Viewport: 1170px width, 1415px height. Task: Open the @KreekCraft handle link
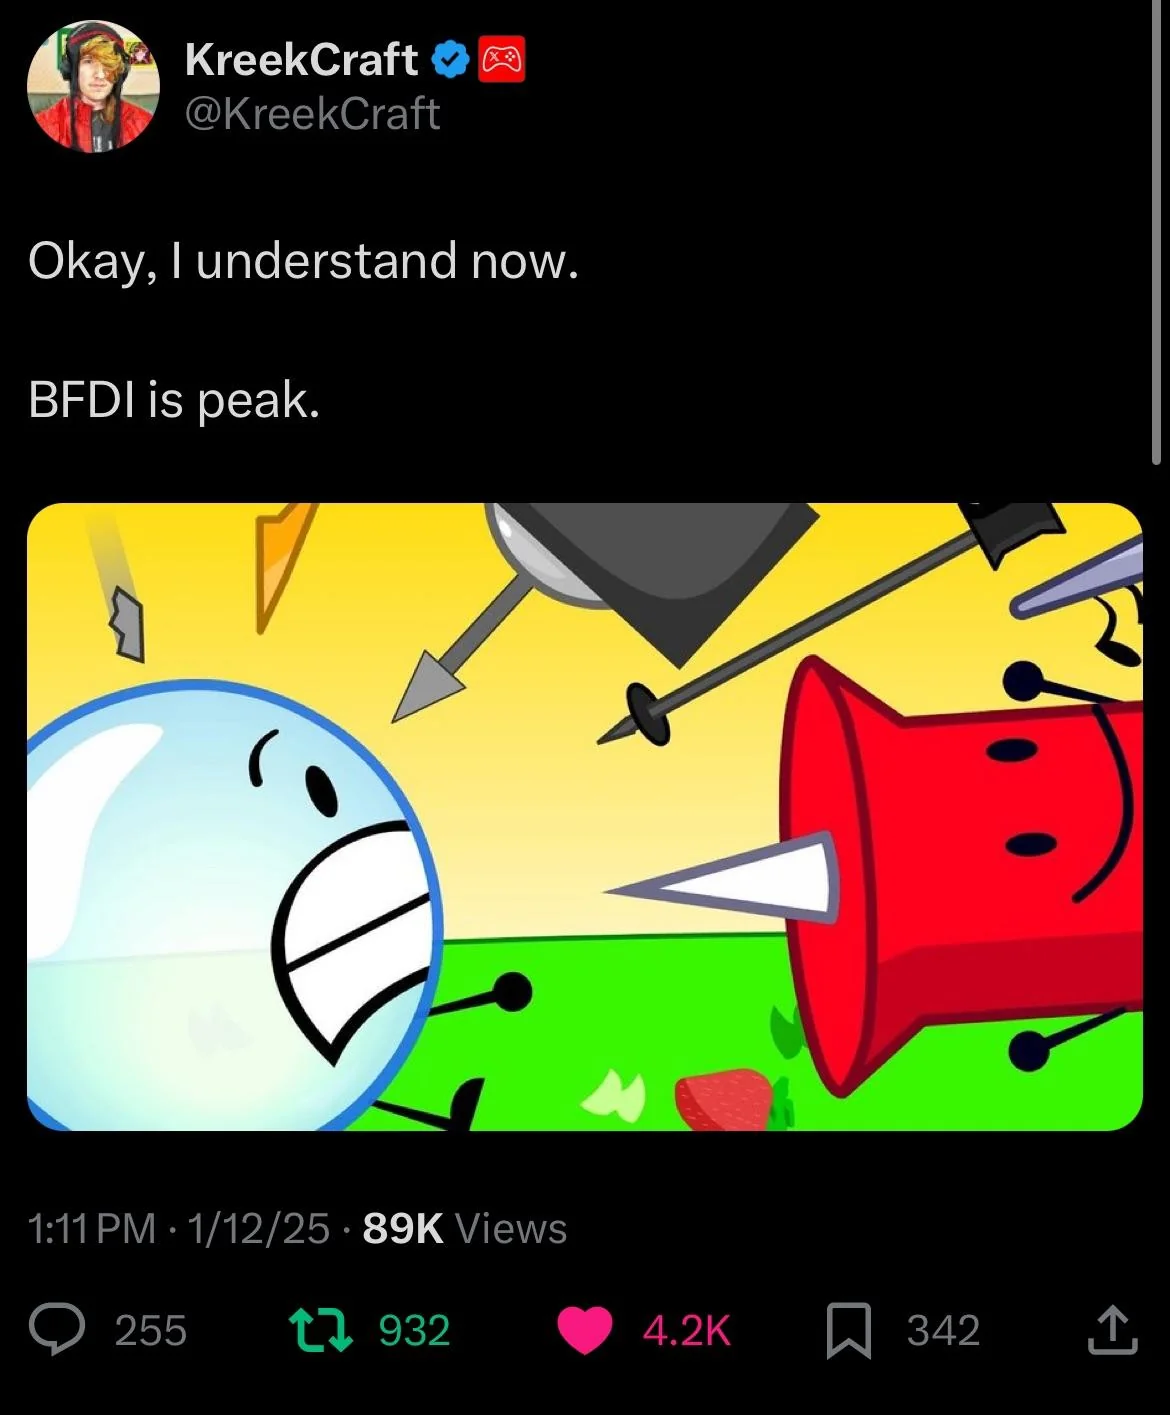tap(312, 113)
